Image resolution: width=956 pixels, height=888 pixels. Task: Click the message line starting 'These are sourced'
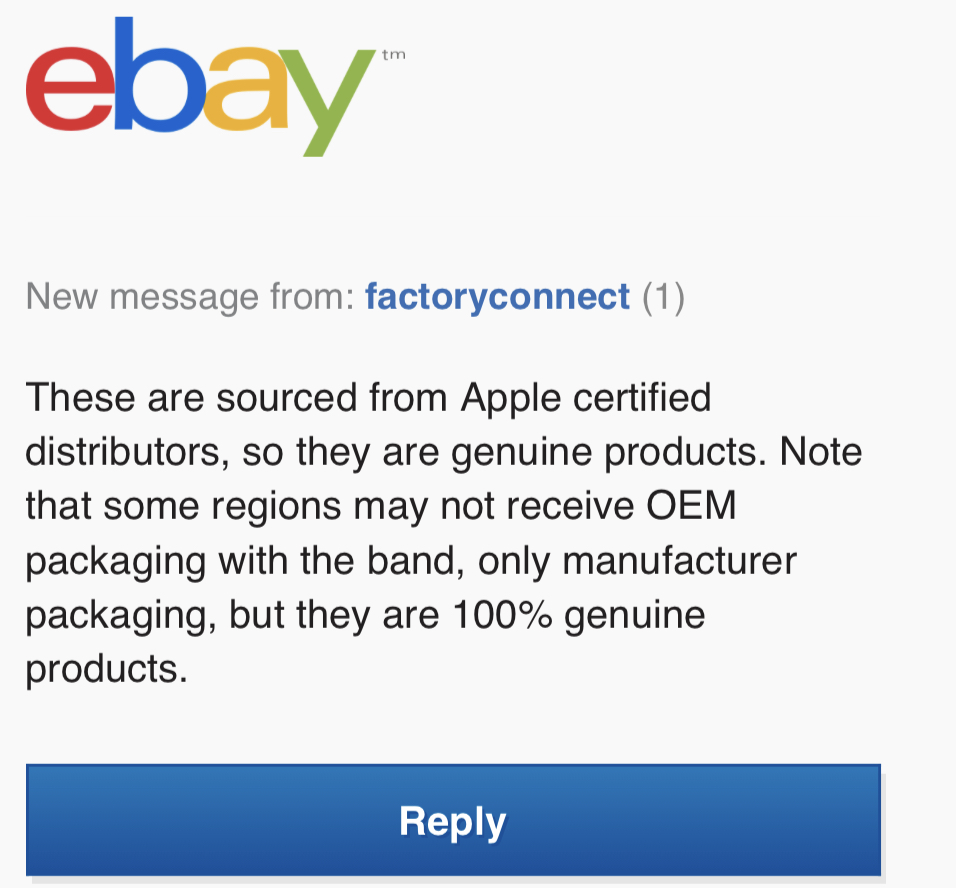[x=368, y=399]
